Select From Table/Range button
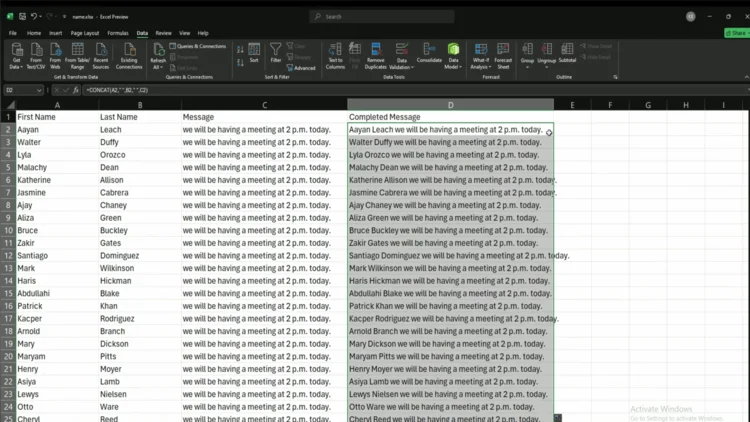This screenshot has width=750, height=422. pos(77,56)
